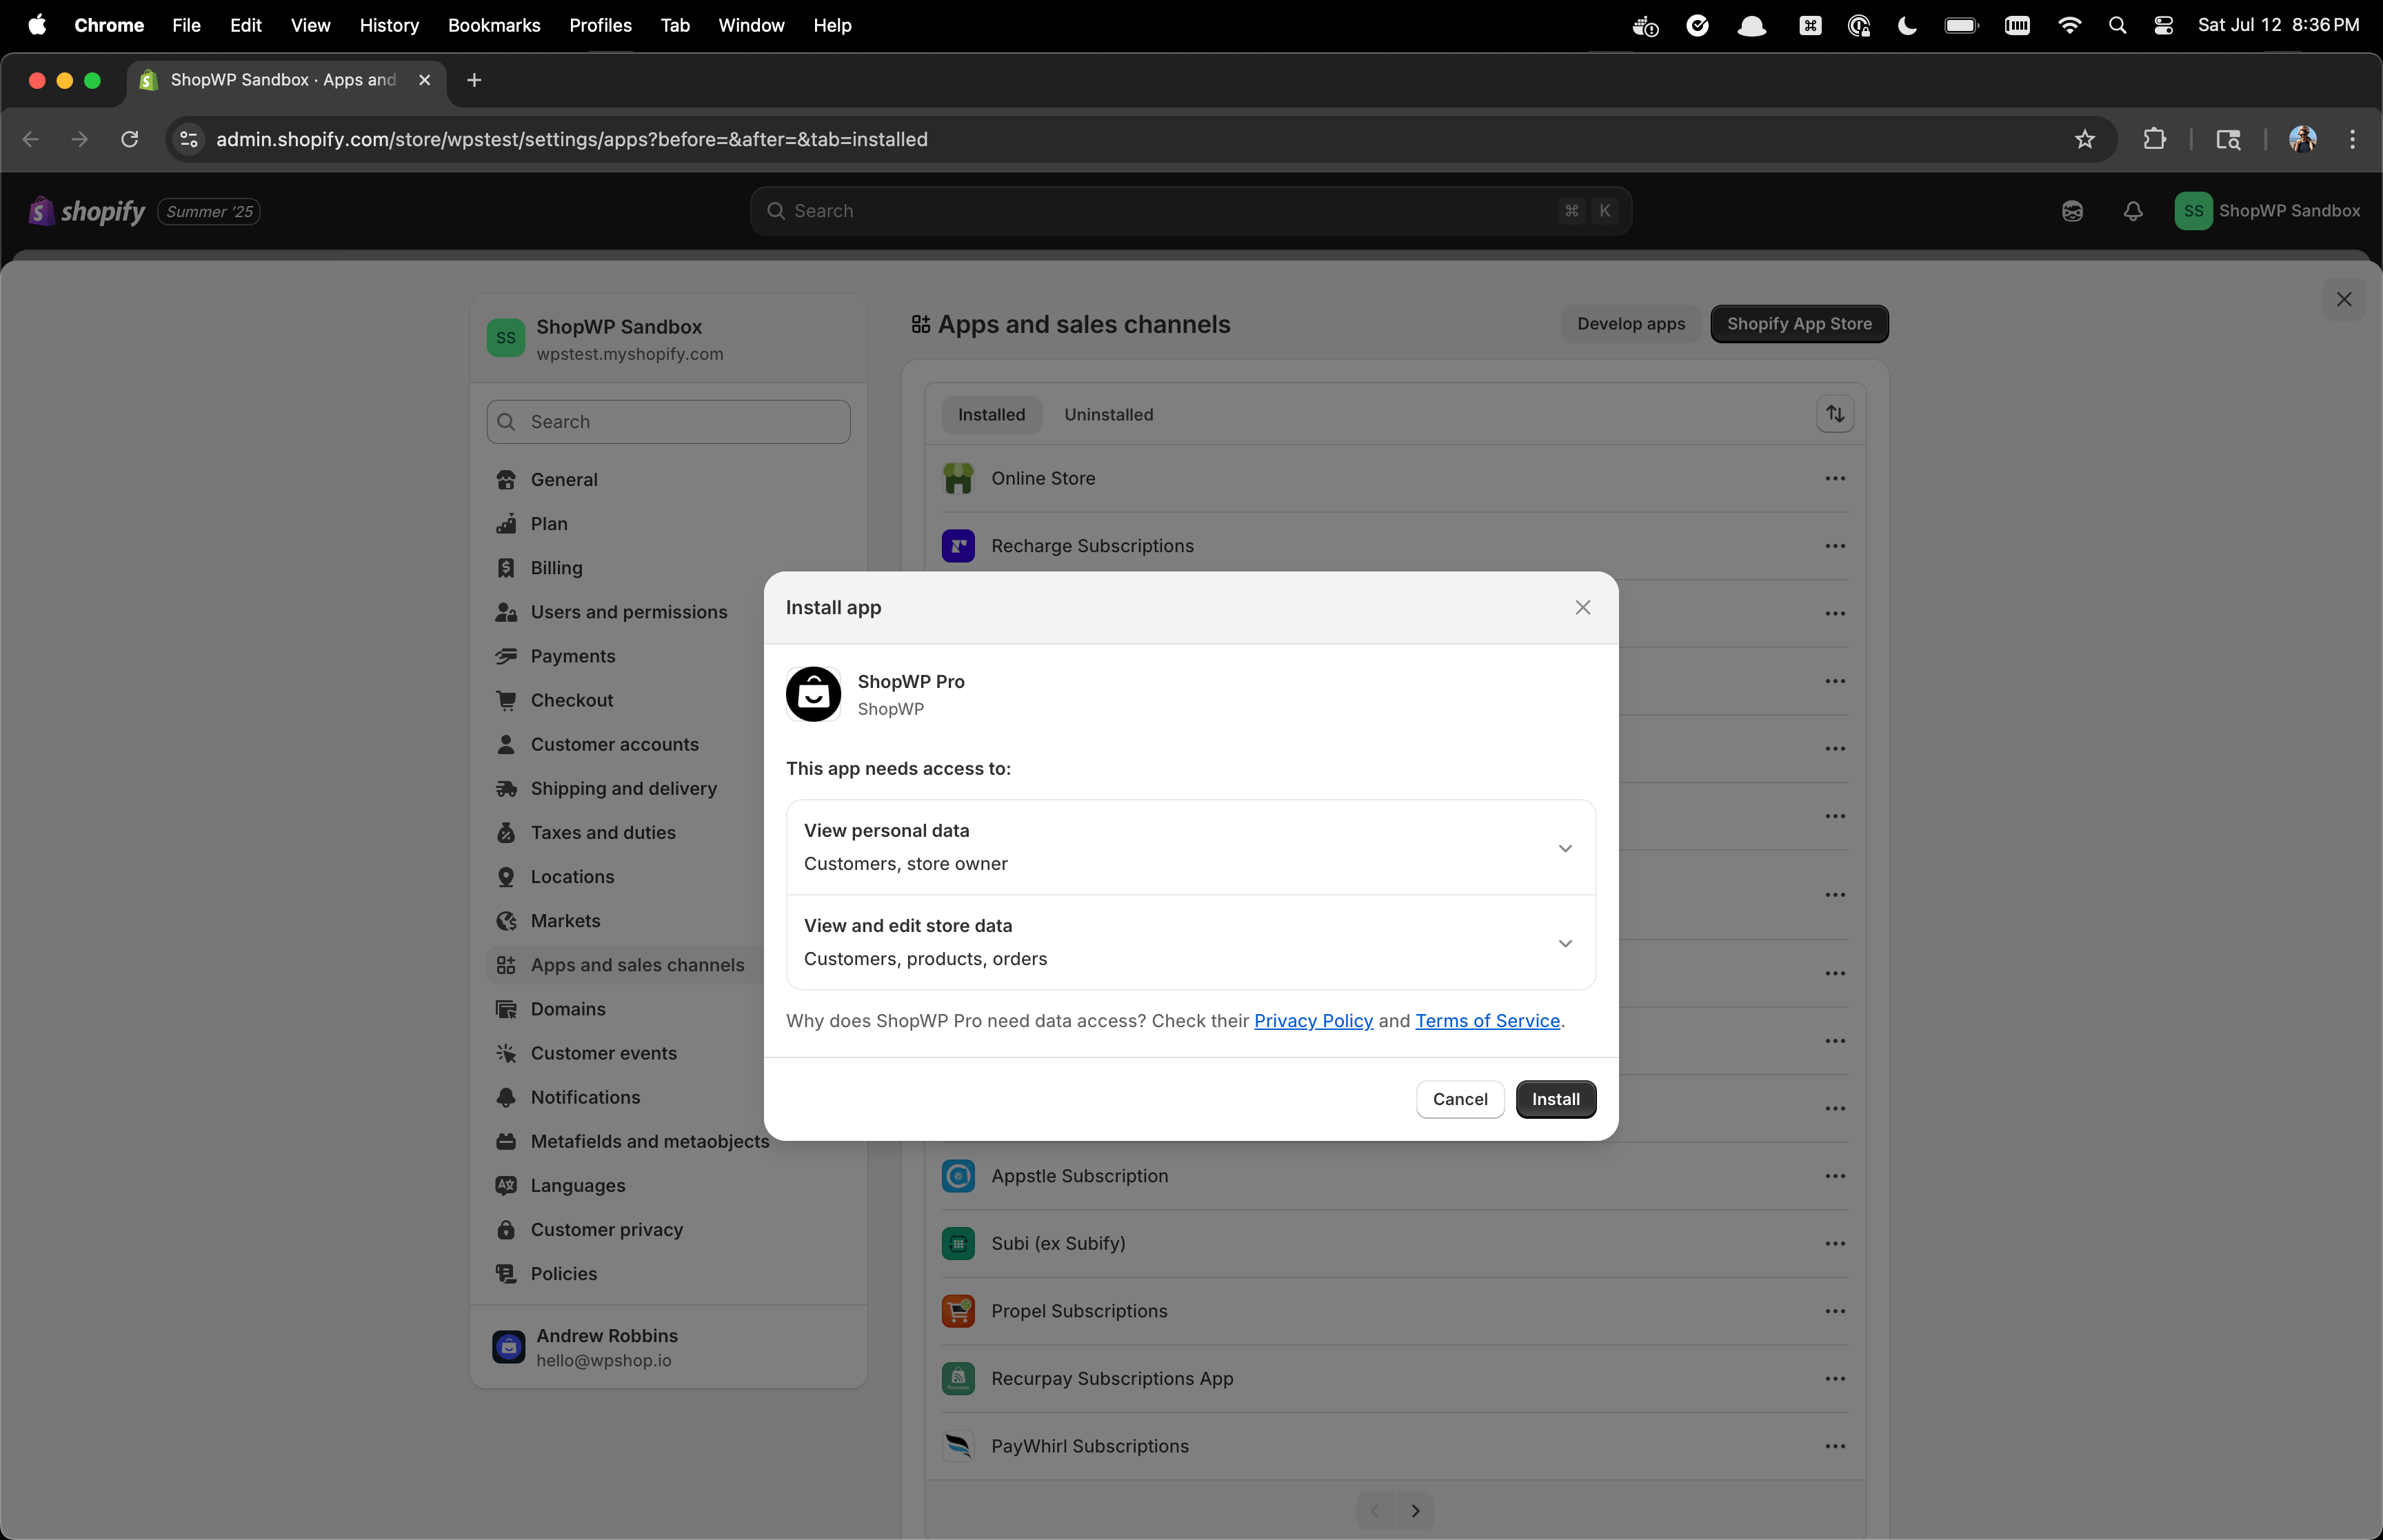This screenshot has width=2383, height=1540.
Task: Open Plan settings
Action: [x=668, y=523]
